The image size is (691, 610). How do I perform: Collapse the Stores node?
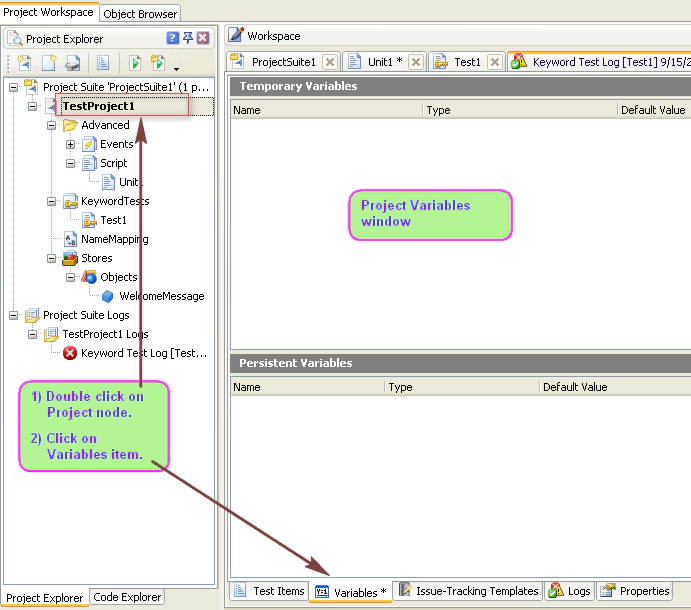tap(52, 258)
